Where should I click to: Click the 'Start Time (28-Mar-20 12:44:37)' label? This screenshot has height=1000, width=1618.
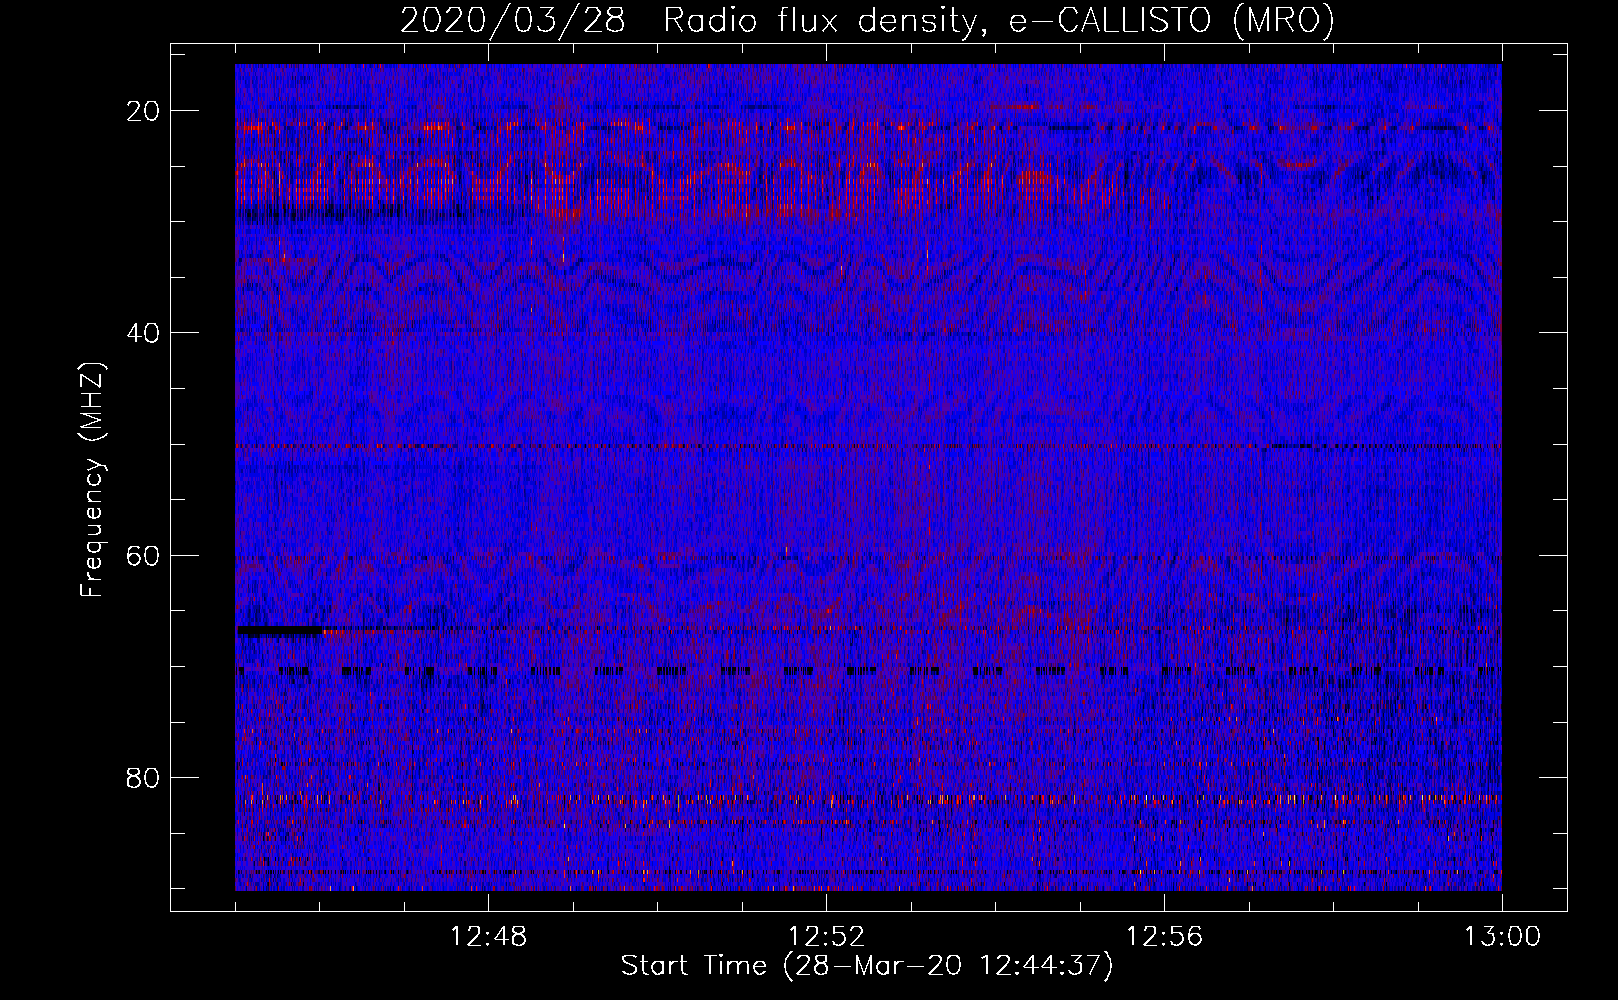click(867, 966)
